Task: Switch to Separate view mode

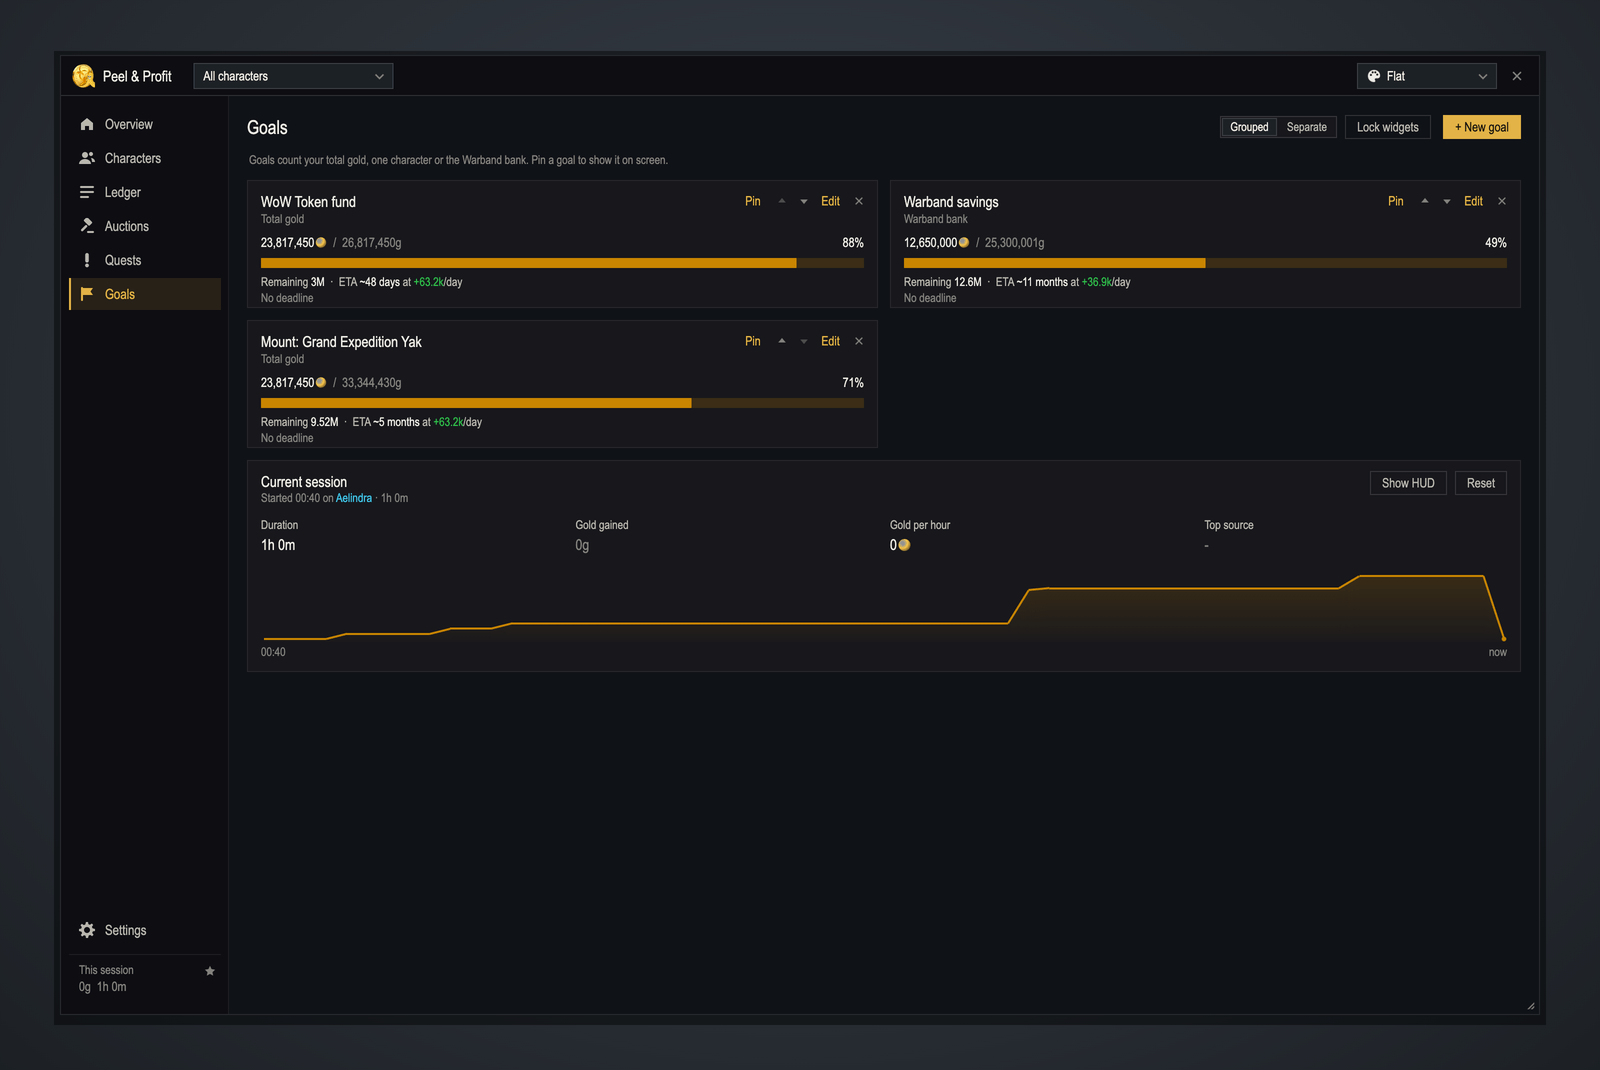Action: tap(1306, 127)
